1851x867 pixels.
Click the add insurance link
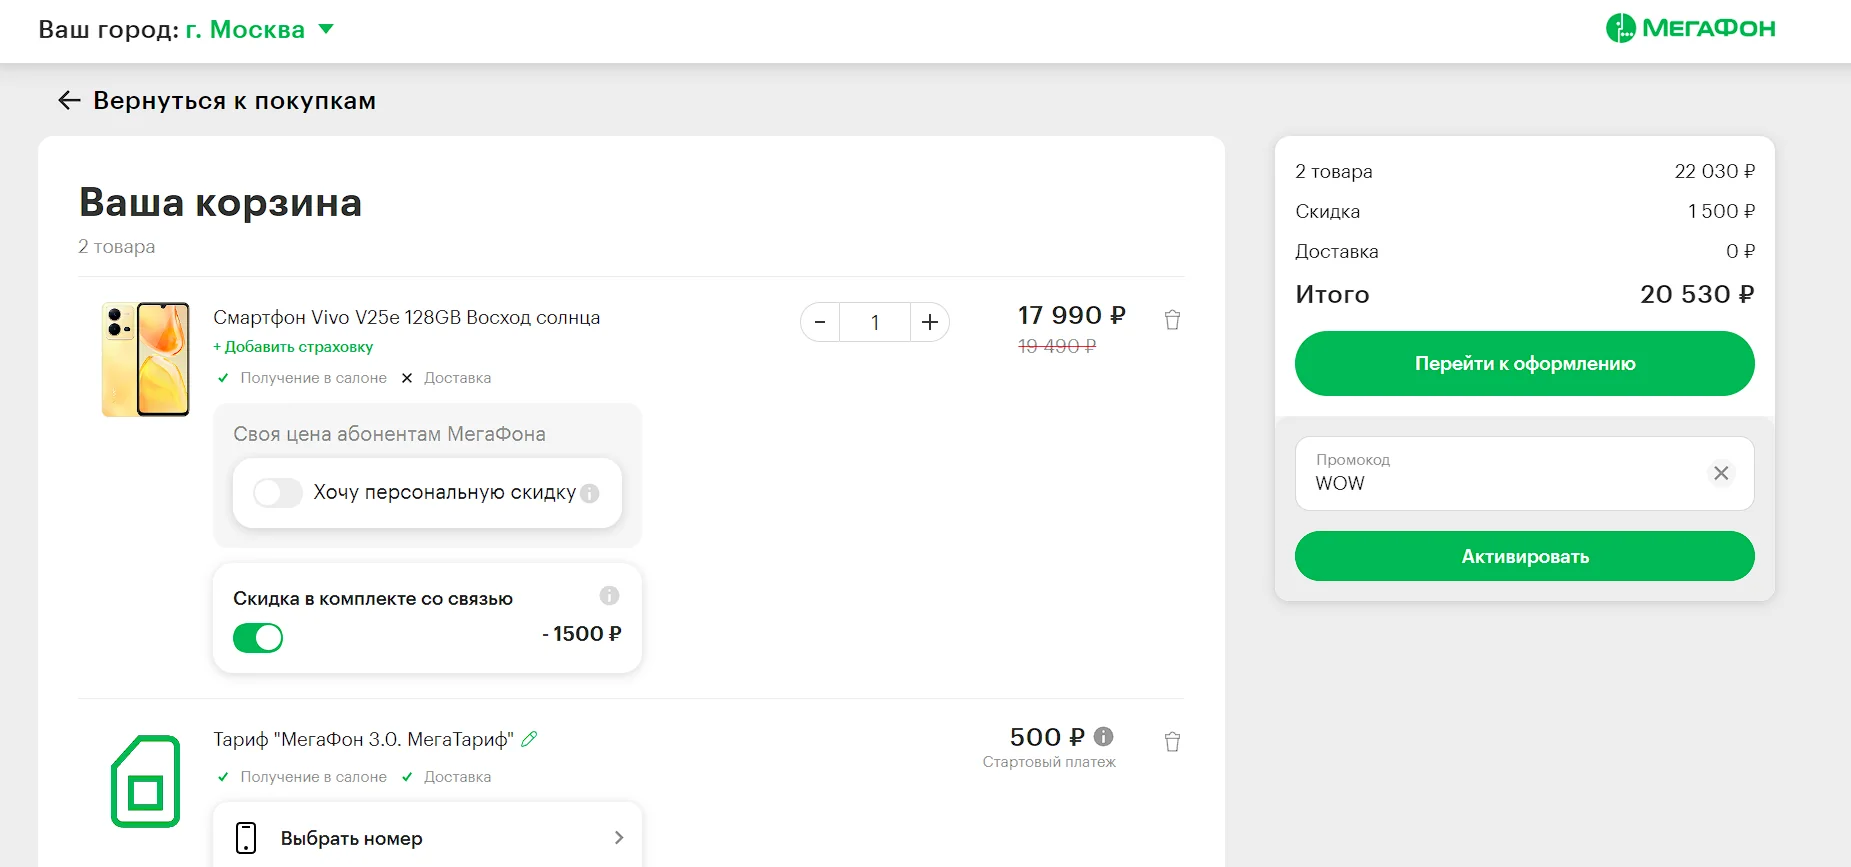293,347
